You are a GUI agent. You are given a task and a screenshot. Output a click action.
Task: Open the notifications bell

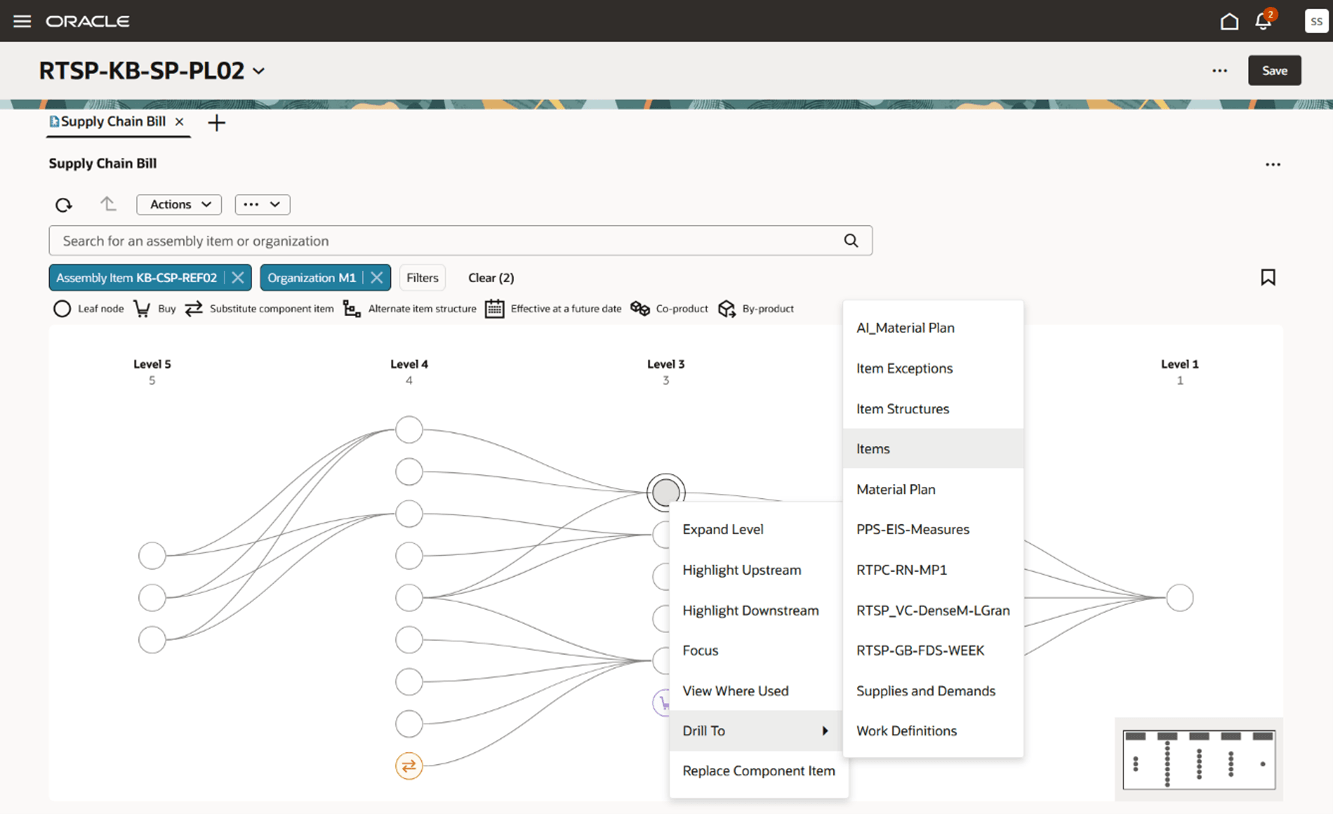[1263, 21]
